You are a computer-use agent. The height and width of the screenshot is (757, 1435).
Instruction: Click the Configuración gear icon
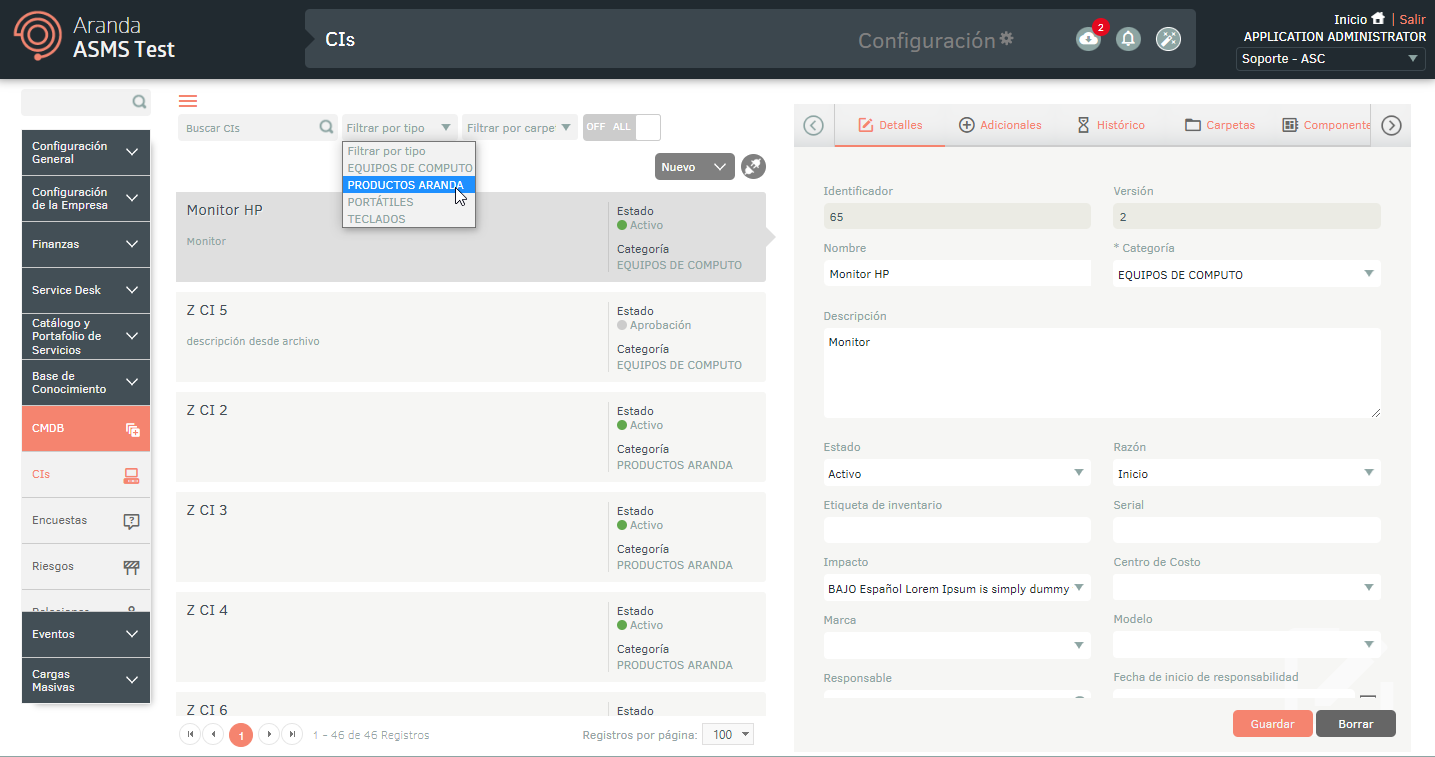click(x=1006, y=39)
